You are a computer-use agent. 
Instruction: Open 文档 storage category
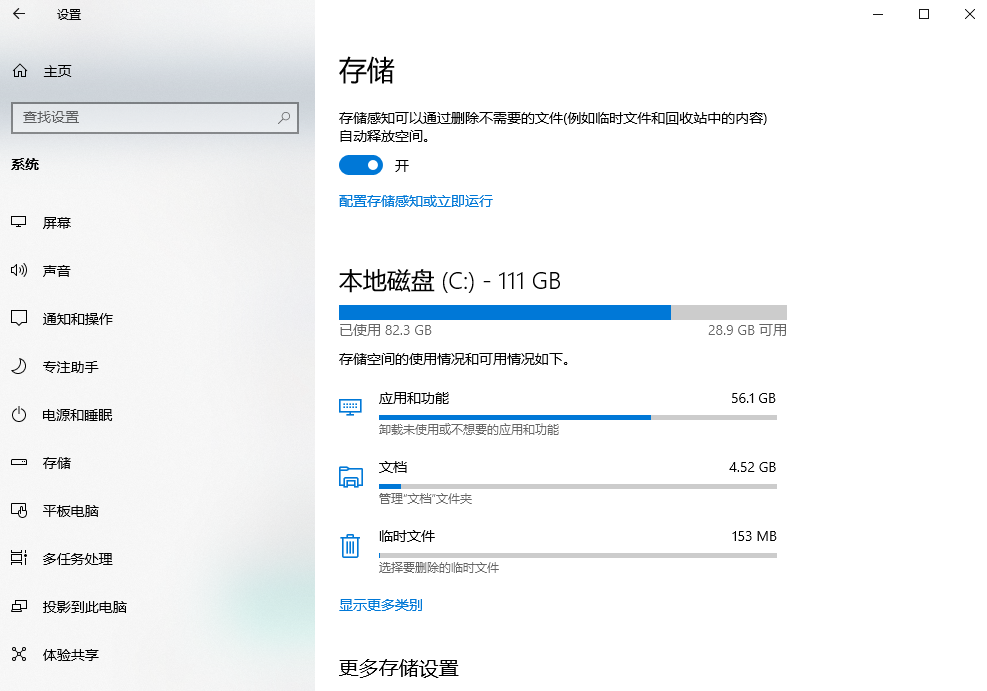coord(558,483)
